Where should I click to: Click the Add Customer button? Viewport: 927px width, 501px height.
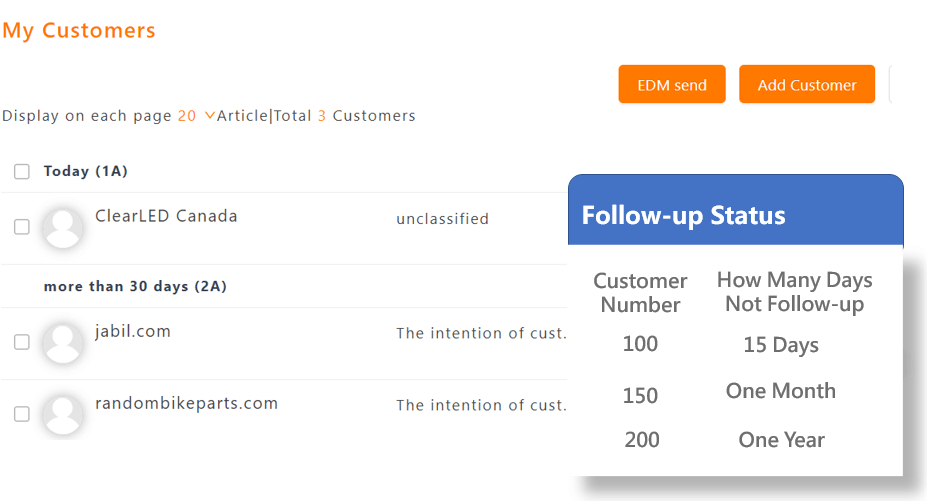(807, 84)
